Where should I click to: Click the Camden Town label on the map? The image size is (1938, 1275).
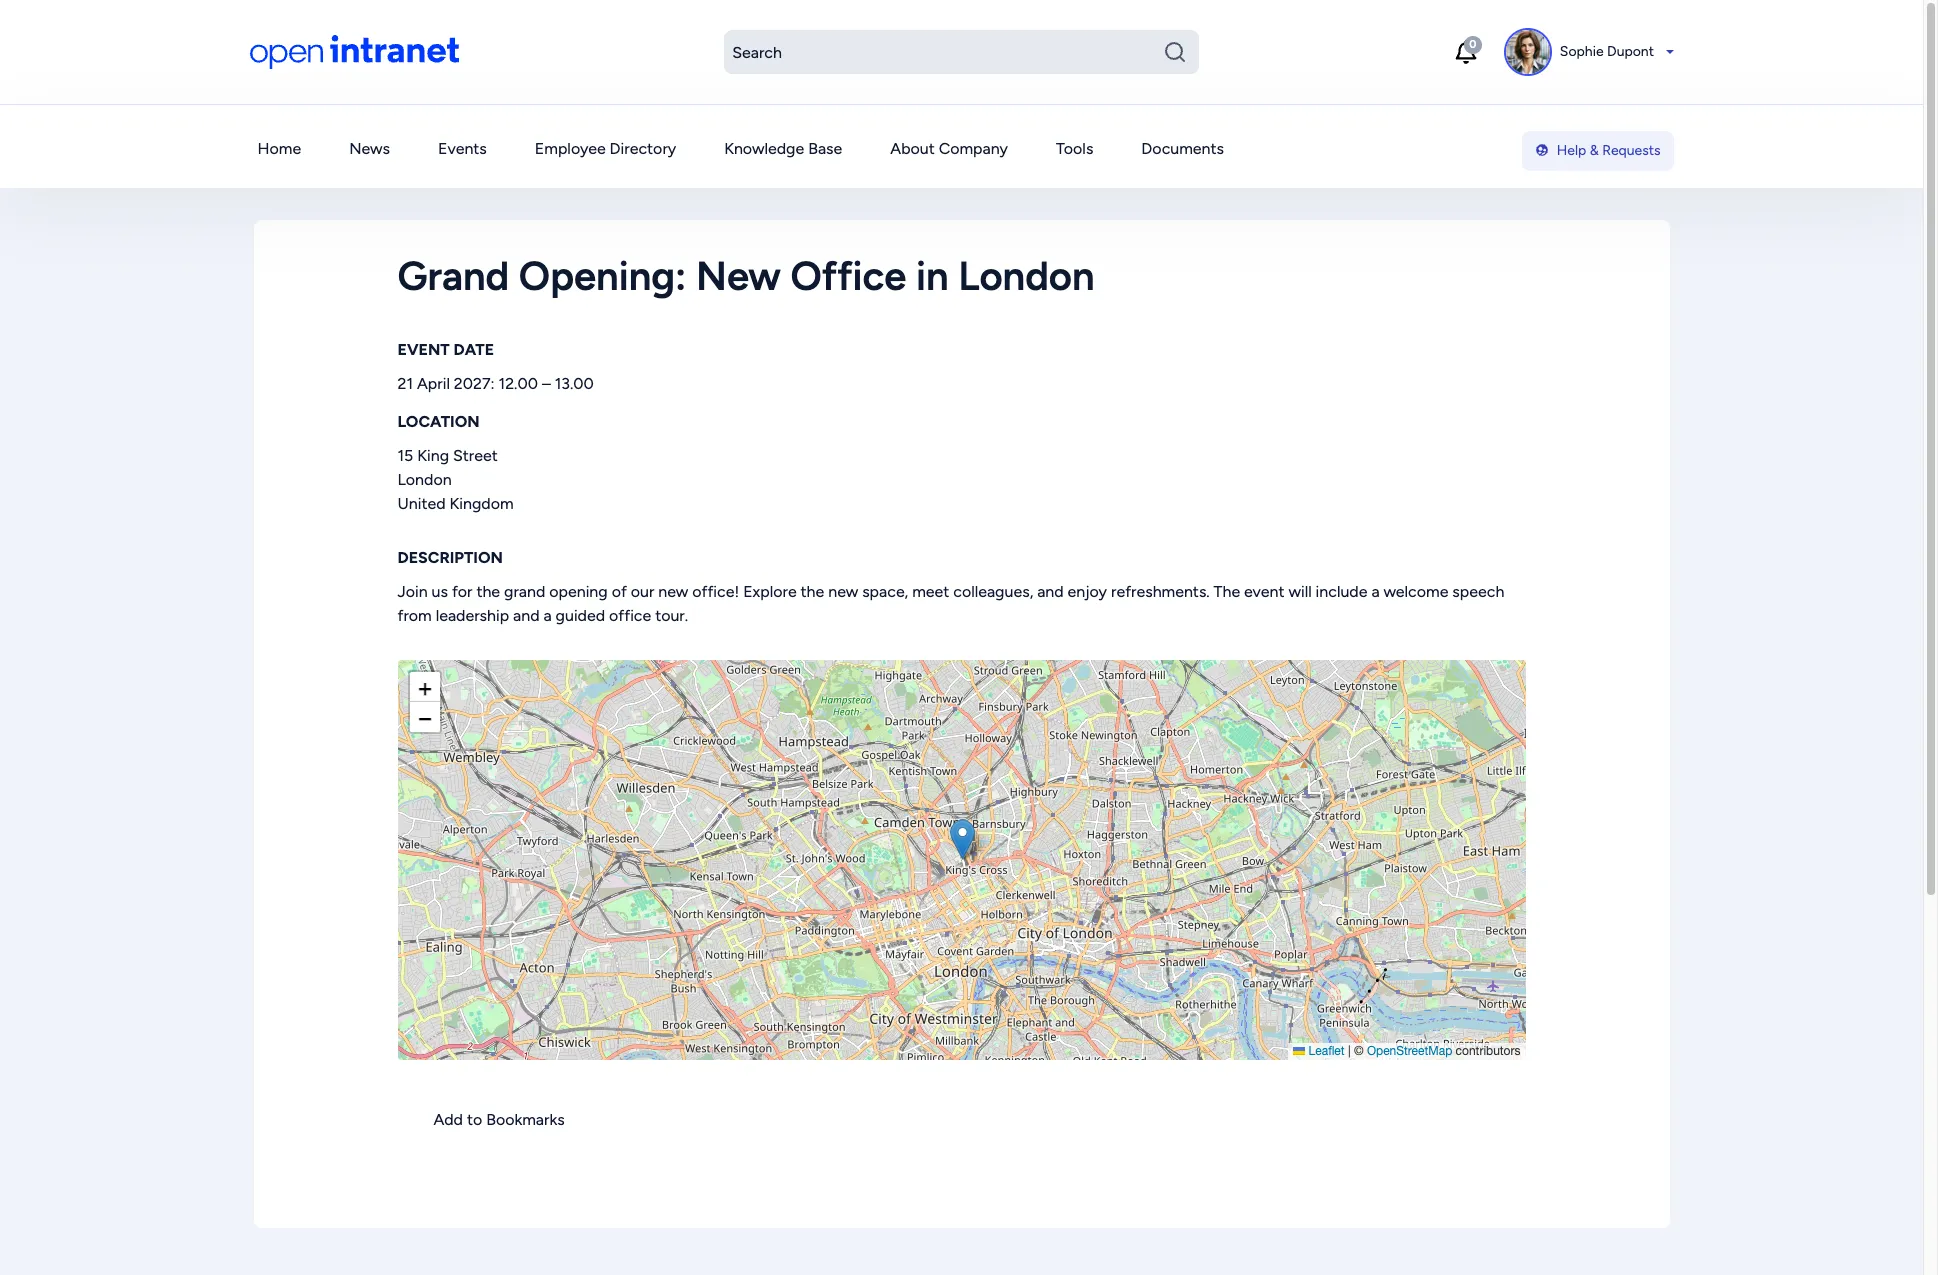[913, 823]
